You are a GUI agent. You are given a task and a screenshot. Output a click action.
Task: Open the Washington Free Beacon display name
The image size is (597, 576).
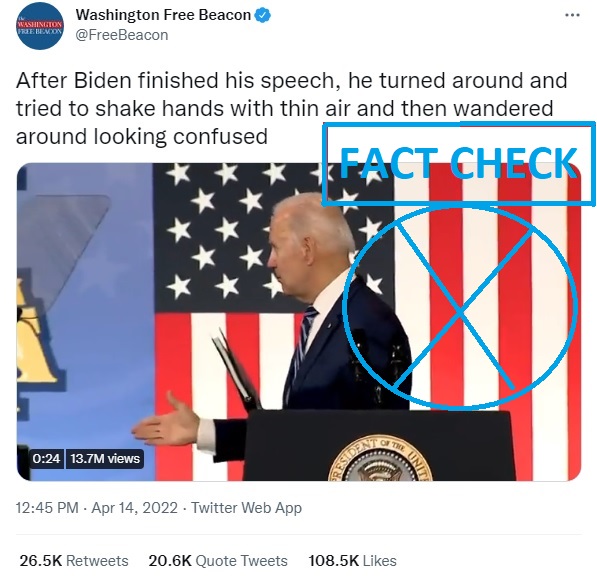(x=163, y=15)
